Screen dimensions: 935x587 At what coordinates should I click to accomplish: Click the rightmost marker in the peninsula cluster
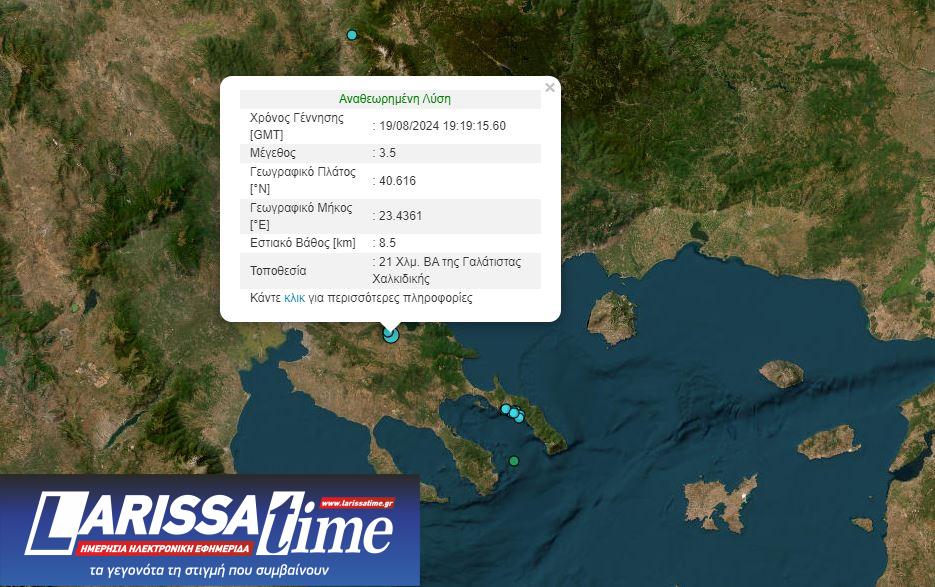[519, 417]
